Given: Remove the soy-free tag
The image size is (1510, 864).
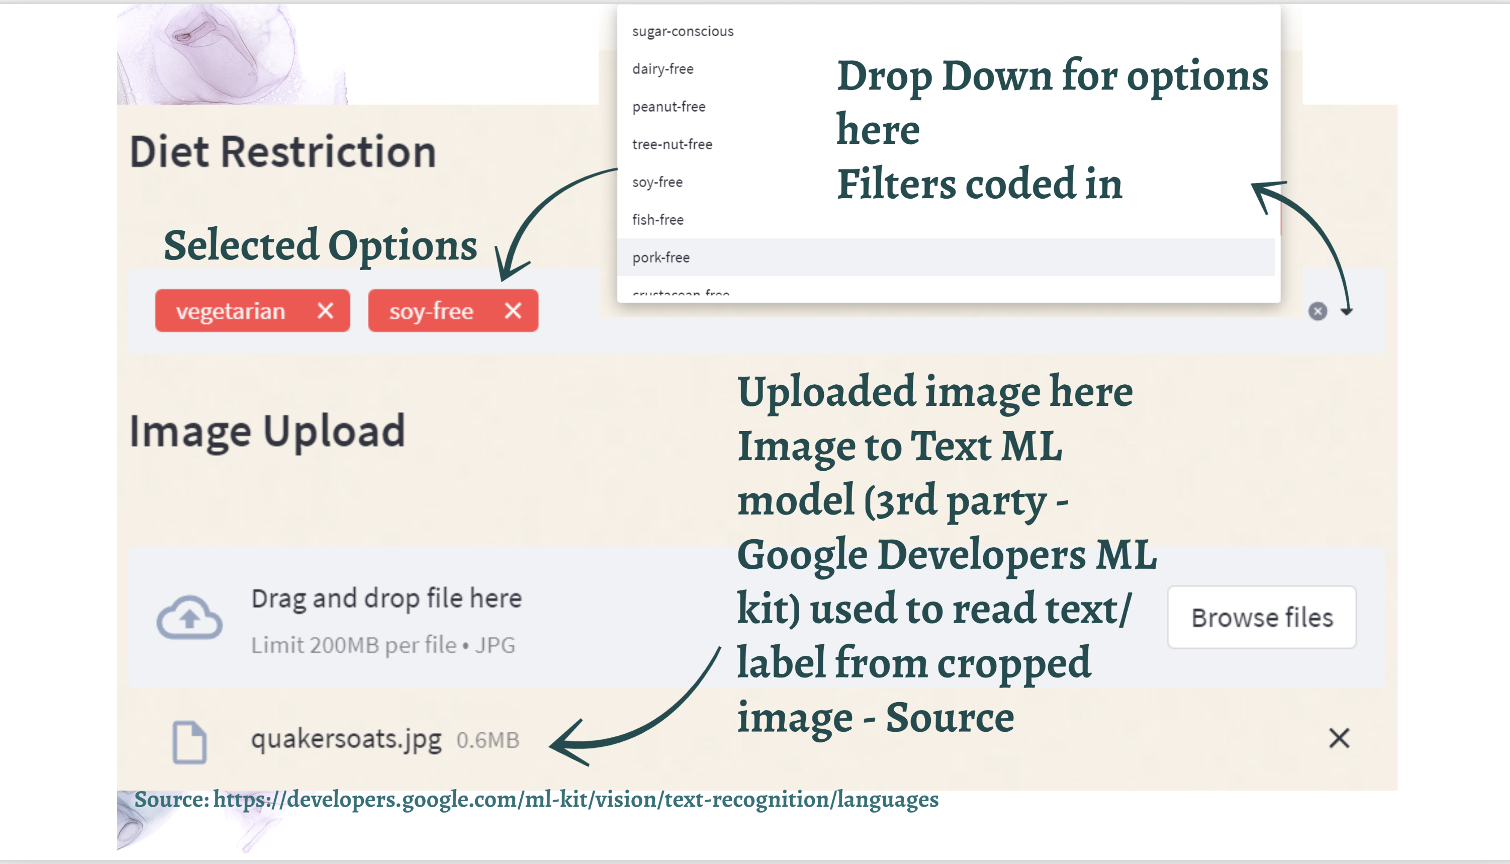Looking at the screenshot, I should click(513, 311).
